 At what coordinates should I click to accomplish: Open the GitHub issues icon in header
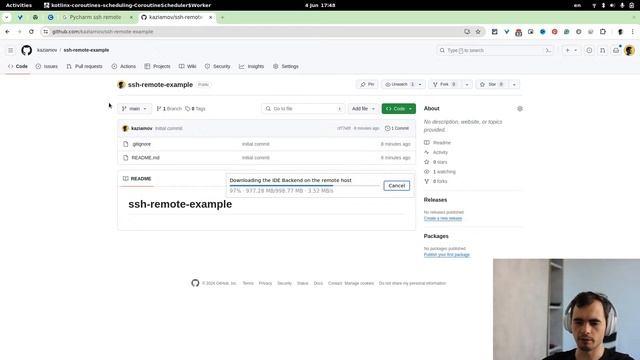tap(589, 50)
